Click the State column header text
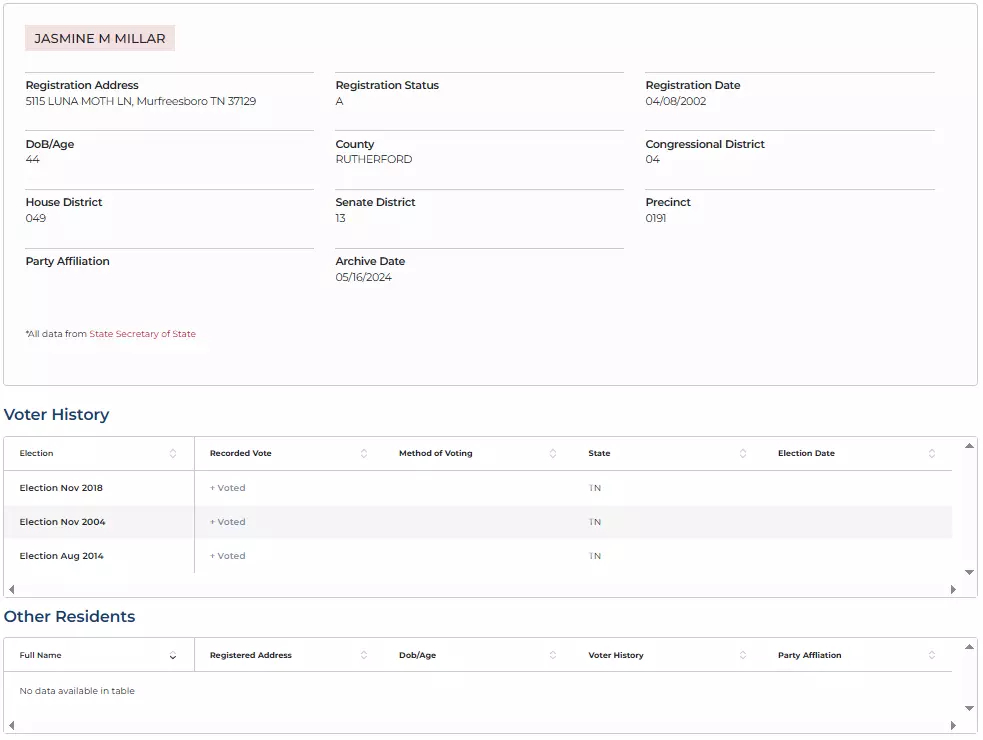 click(x=599, y=453)
